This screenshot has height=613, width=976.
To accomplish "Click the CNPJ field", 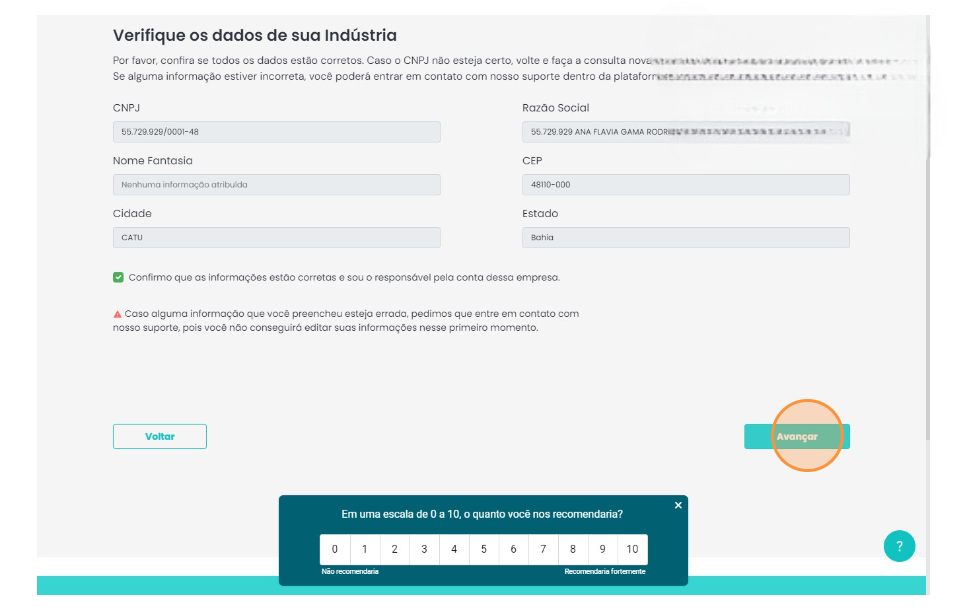I will [276, 132].
